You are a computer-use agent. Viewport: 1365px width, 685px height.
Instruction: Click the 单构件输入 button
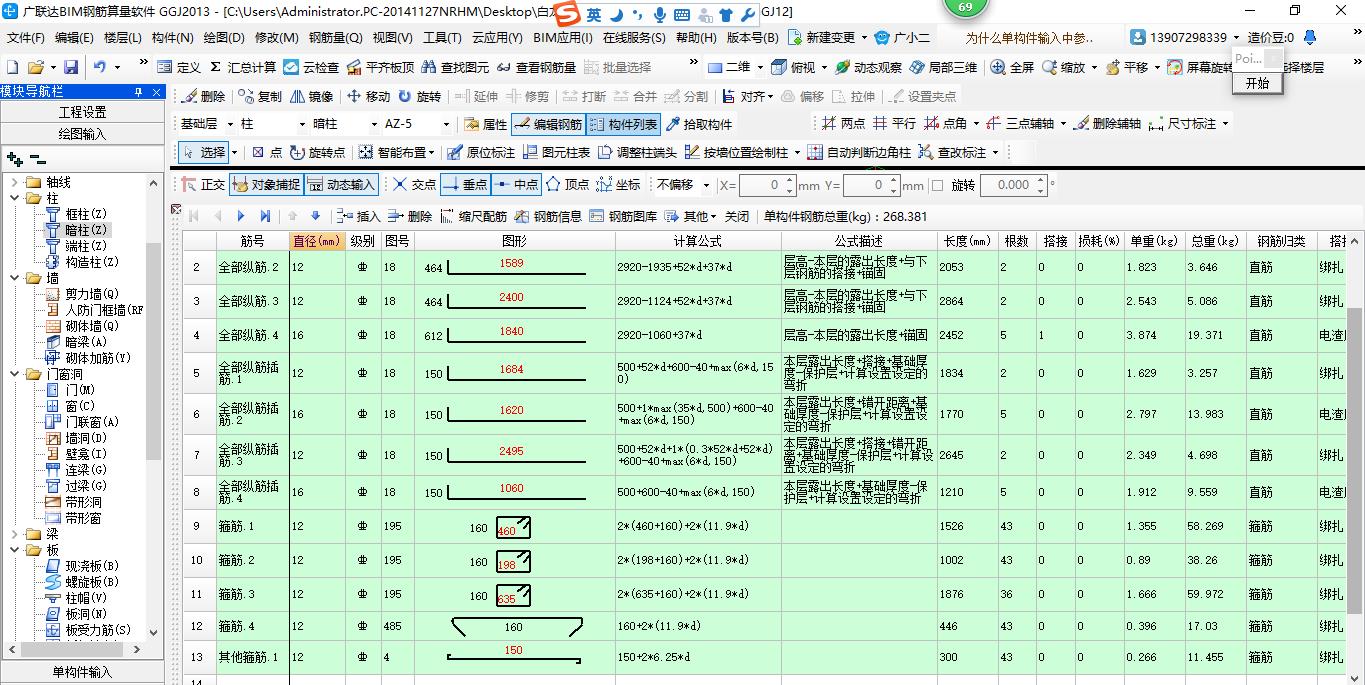pyautogui.click(x=82, y=672)
